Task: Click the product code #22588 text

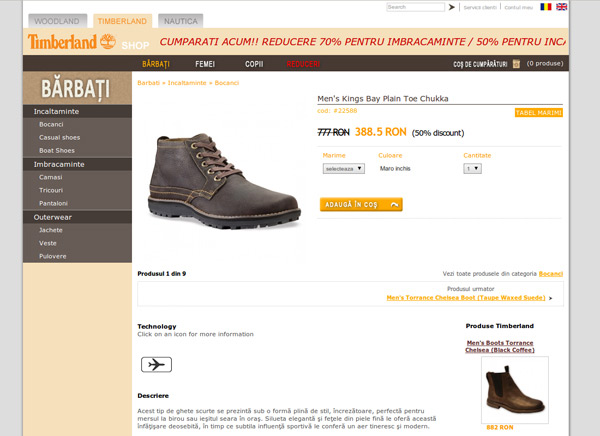Action: [x=337, y=111]
